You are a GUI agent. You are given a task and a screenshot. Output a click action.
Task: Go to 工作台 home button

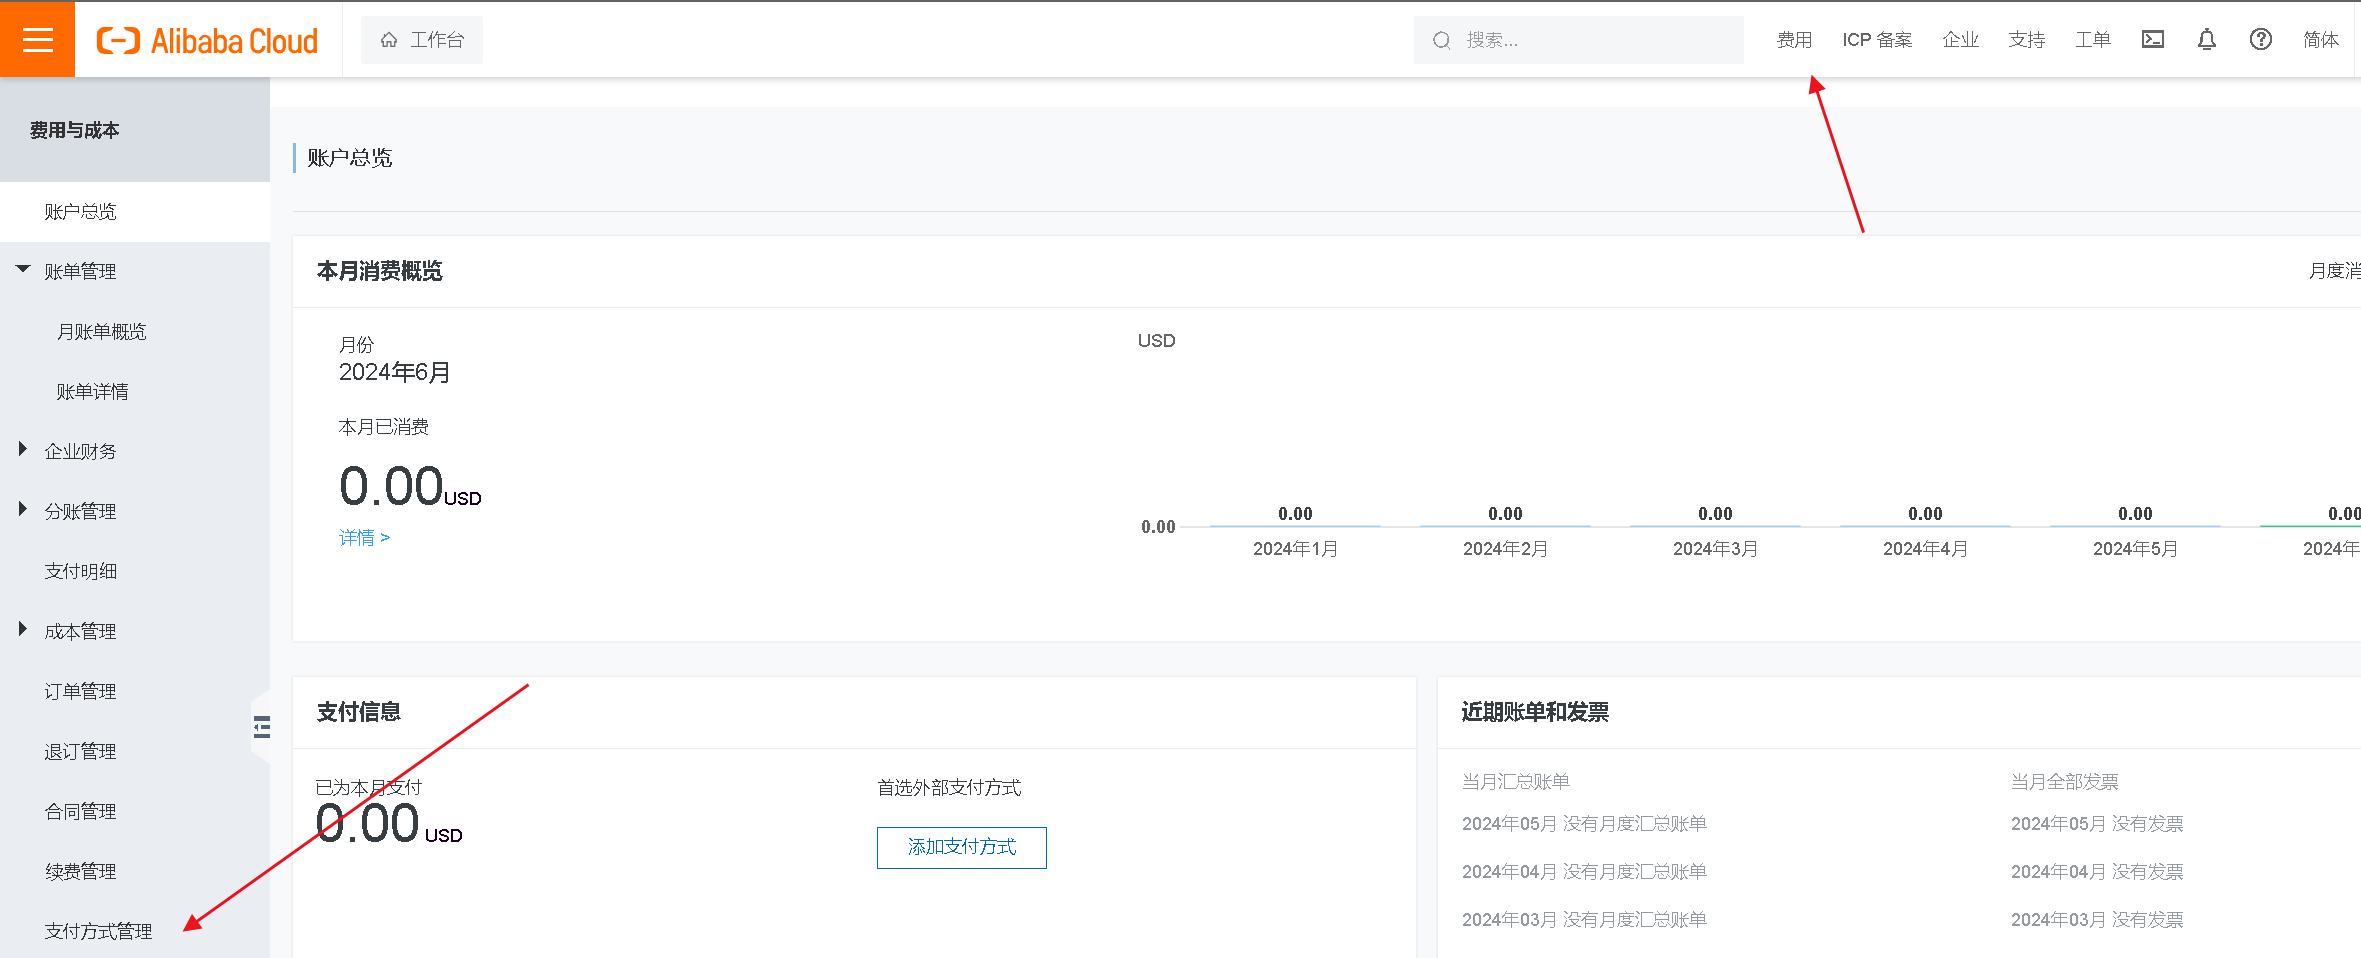tap(422, 40)
